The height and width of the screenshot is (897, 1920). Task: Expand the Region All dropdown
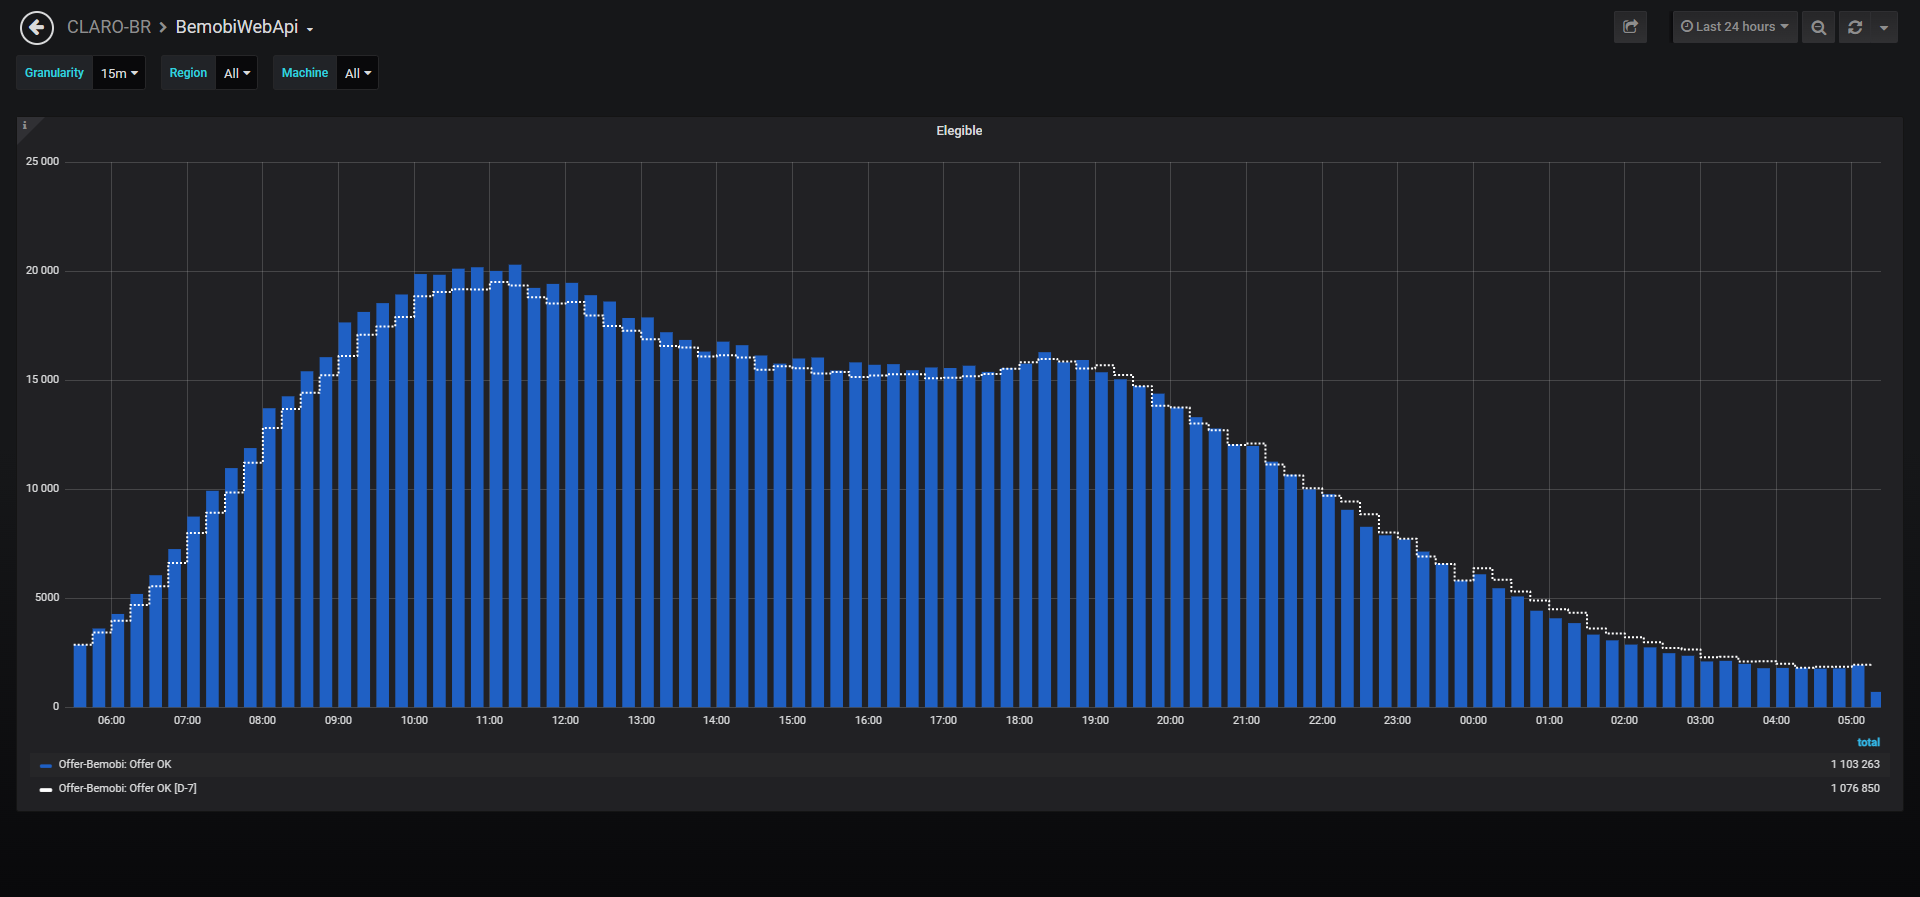(237, 73)
